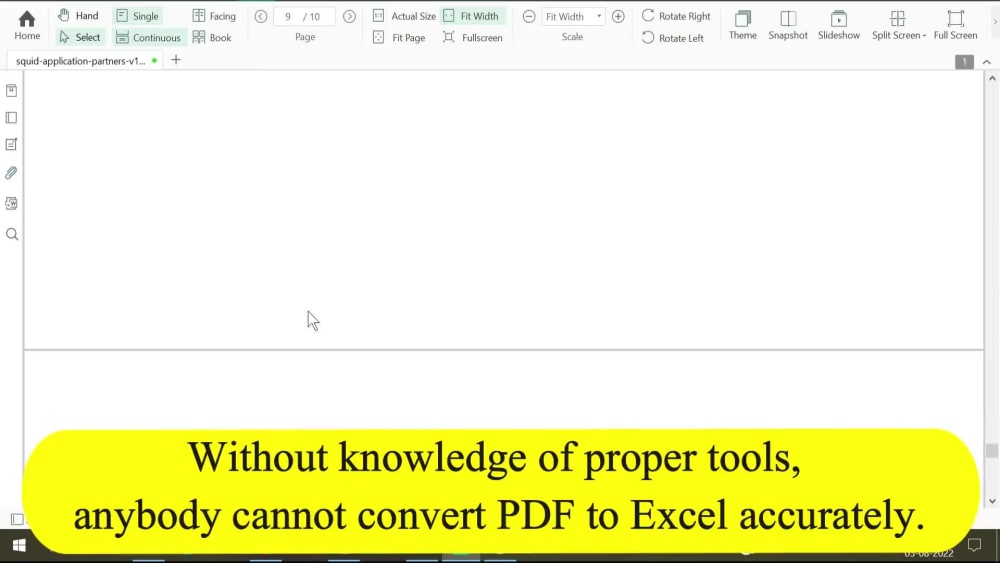Activate the Select tool

80,37
